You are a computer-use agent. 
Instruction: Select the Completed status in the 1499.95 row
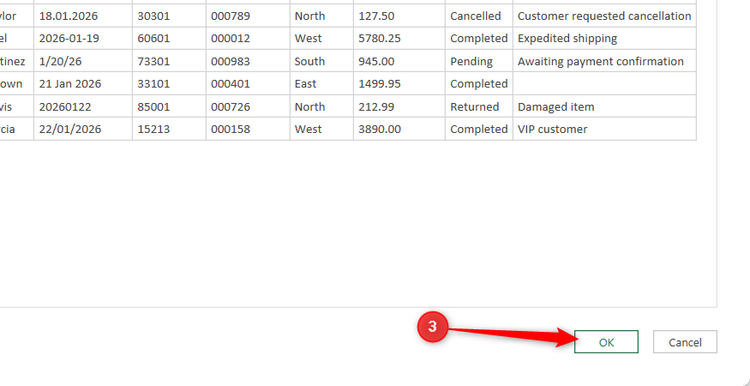(479, 84)
